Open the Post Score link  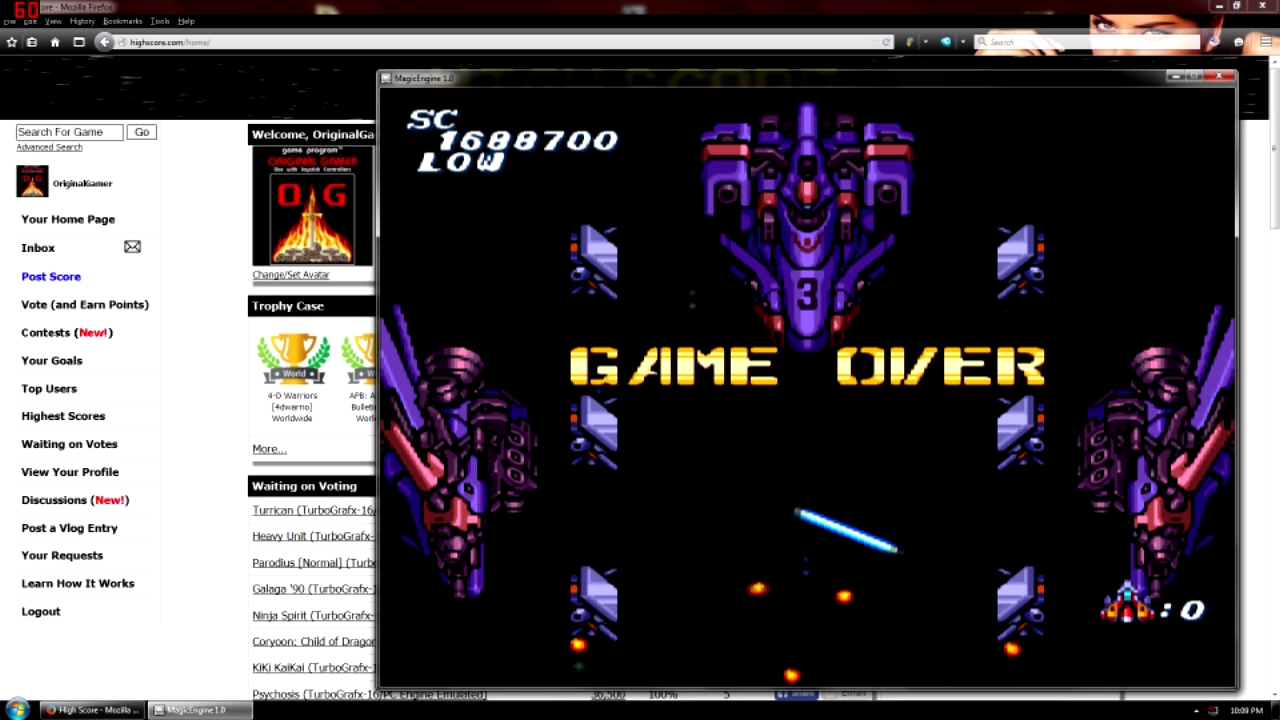[51, 276]
